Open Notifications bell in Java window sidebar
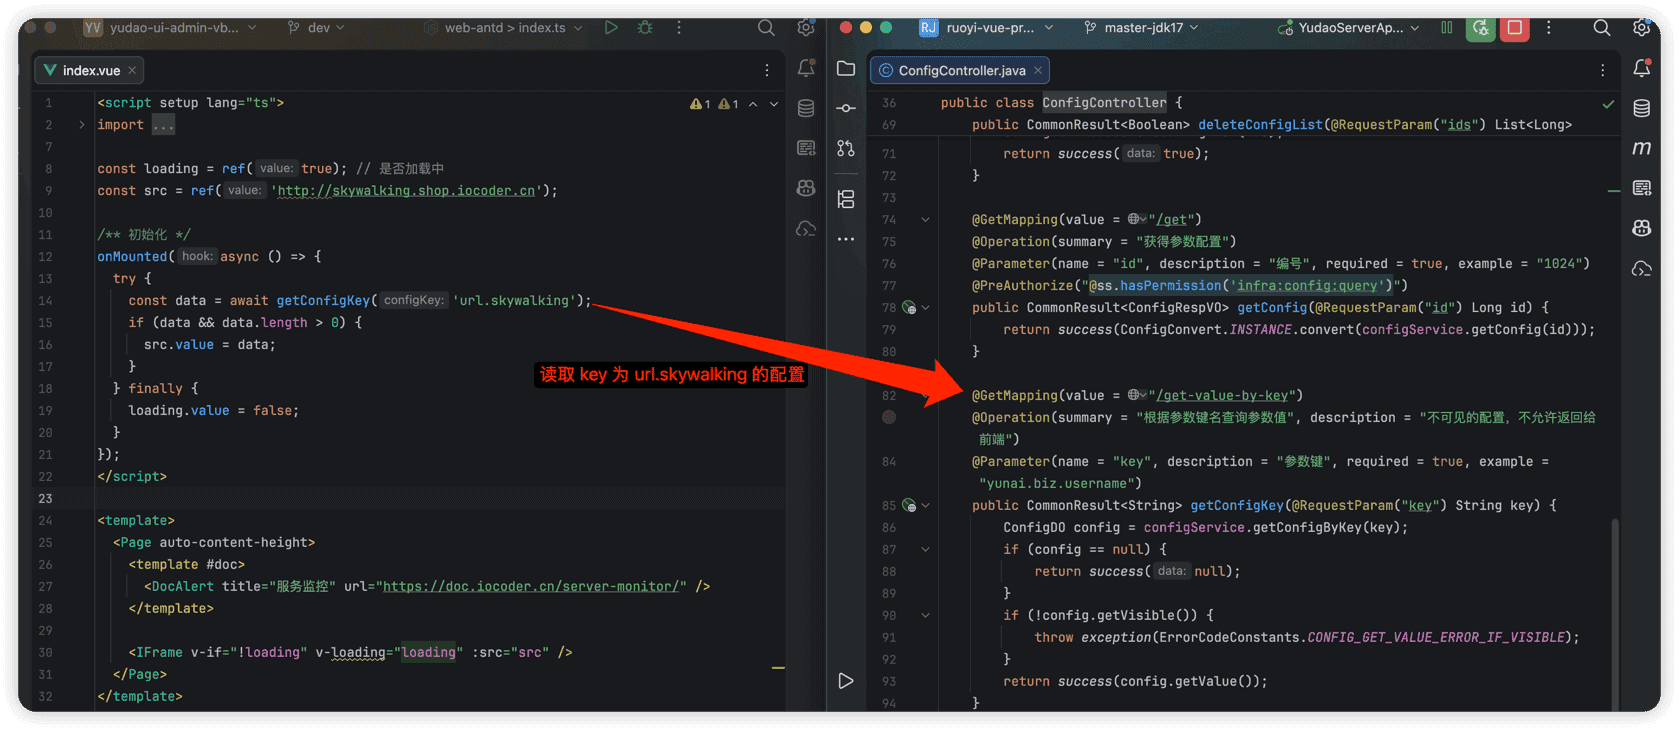Screen dimensions: 1679x730 coord(1642,68)
